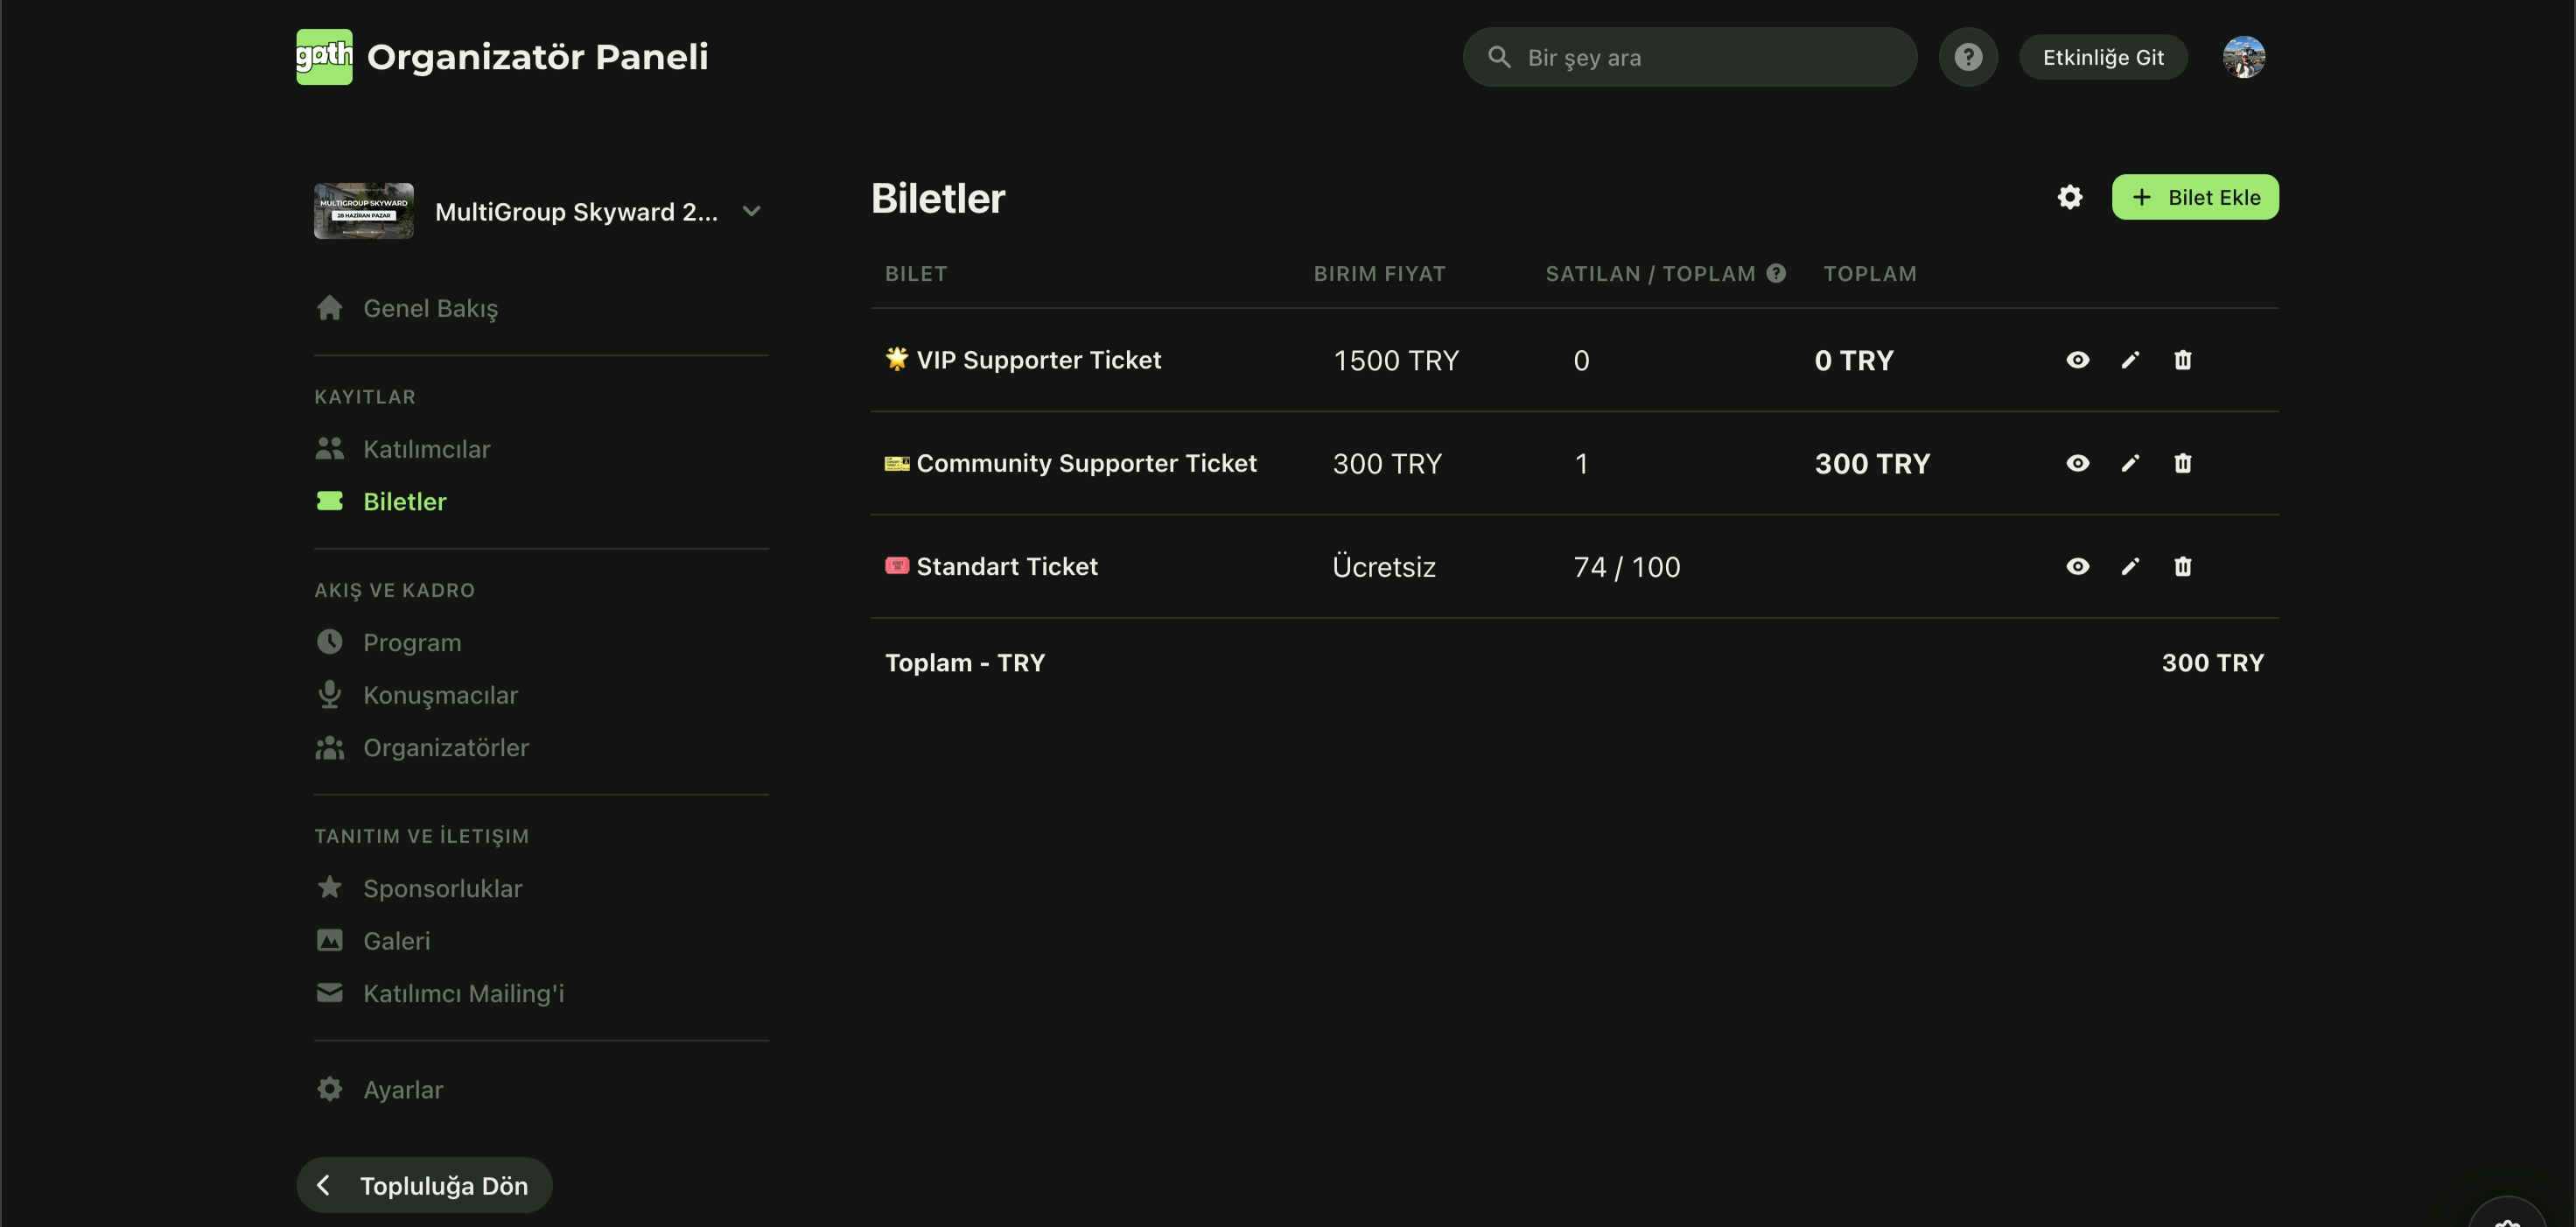
Task: Click the Topluluğa Dön button
Action: [424, 1185]
